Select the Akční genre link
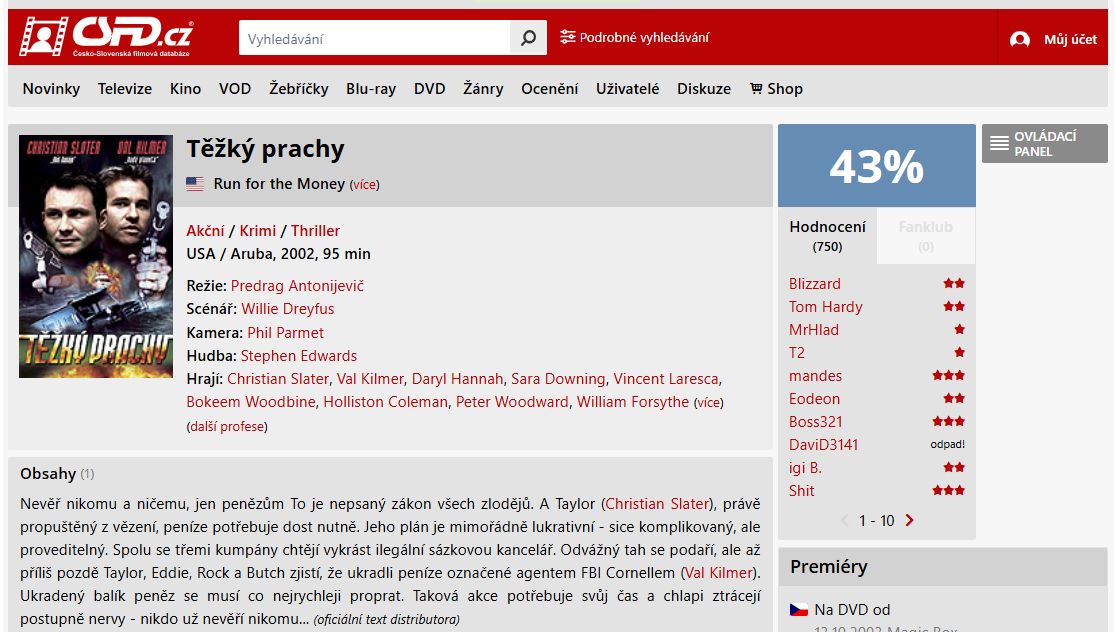This screenshot has width=1116, height=632. point(205,231)
